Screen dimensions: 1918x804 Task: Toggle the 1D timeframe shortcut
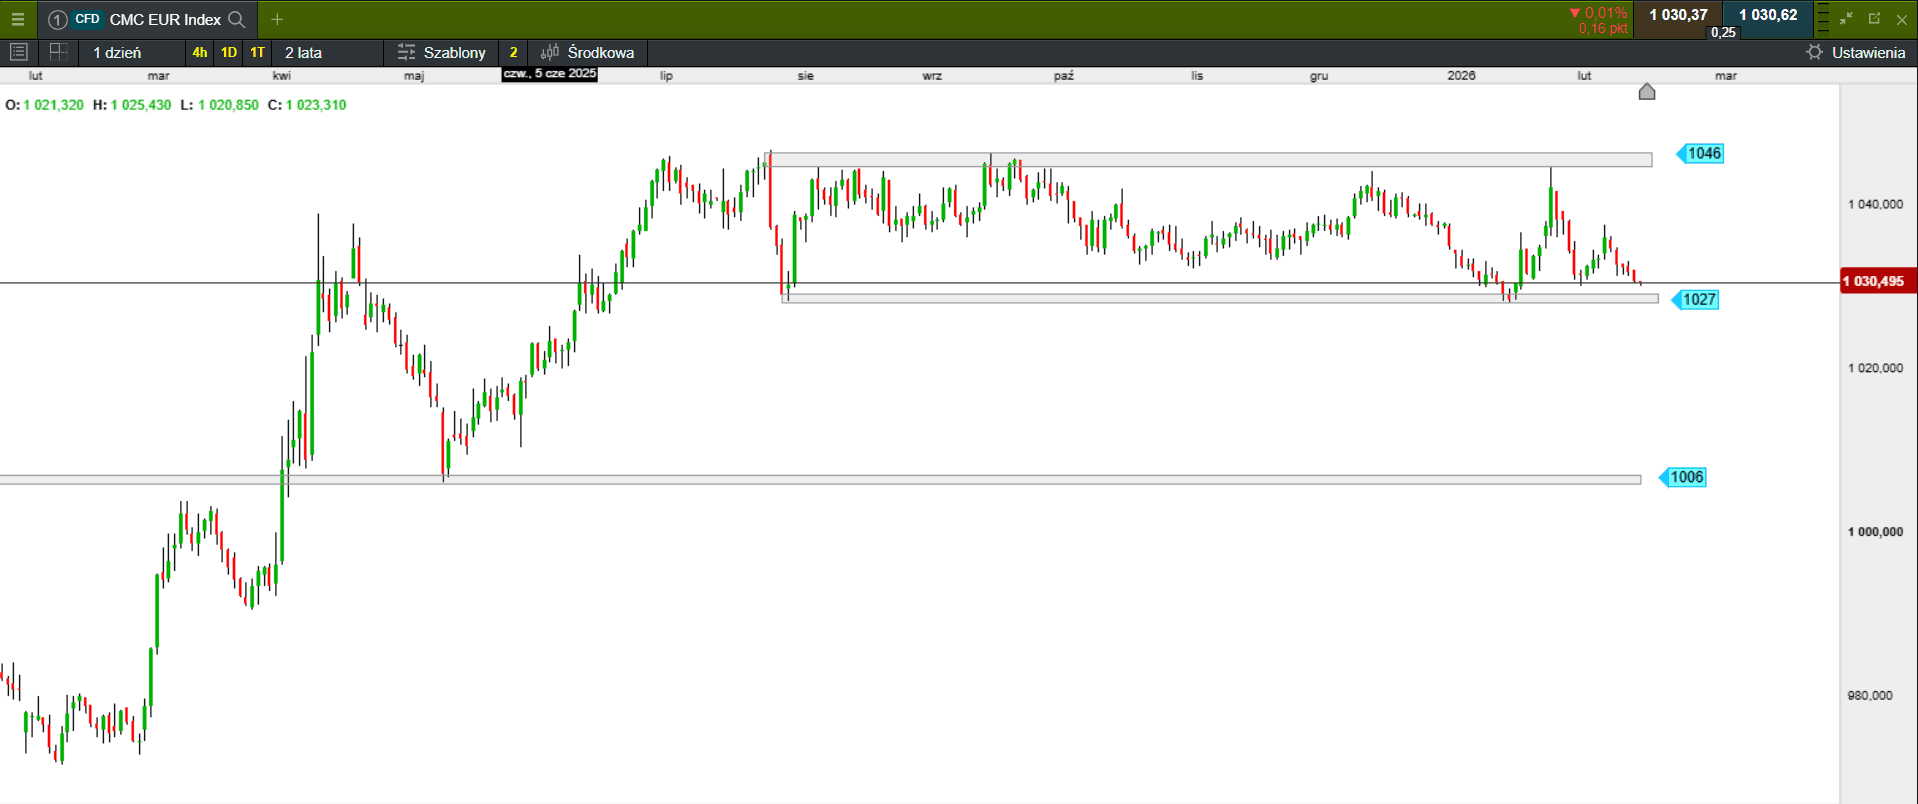tap(229, 52)
